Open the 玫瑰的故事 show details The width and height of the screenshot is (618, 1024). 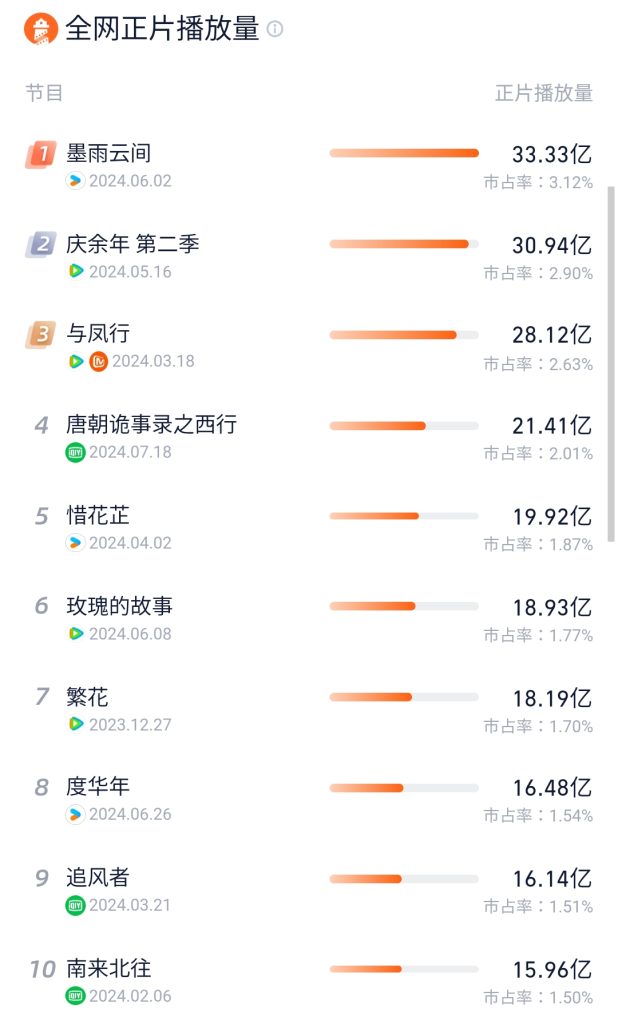[120, 606]
